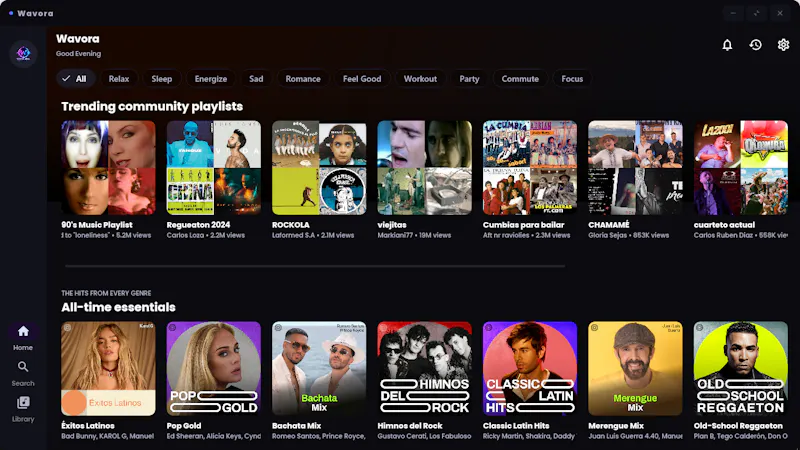Open Search in sidebar

23,373
